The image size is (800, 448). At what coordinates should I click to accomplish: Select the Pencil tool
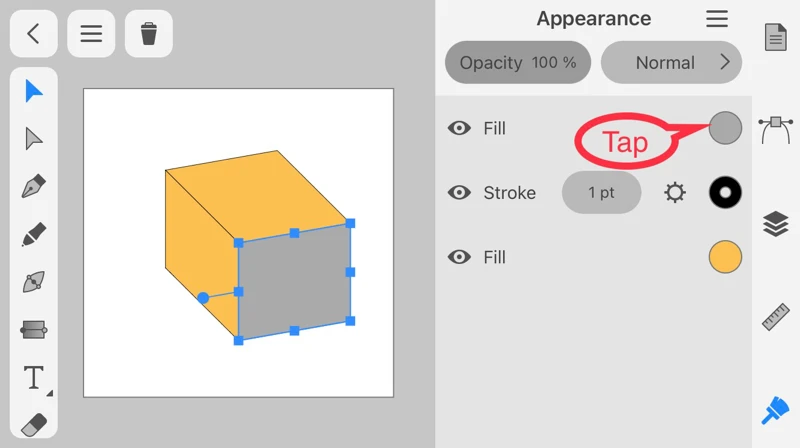(34, 235)
